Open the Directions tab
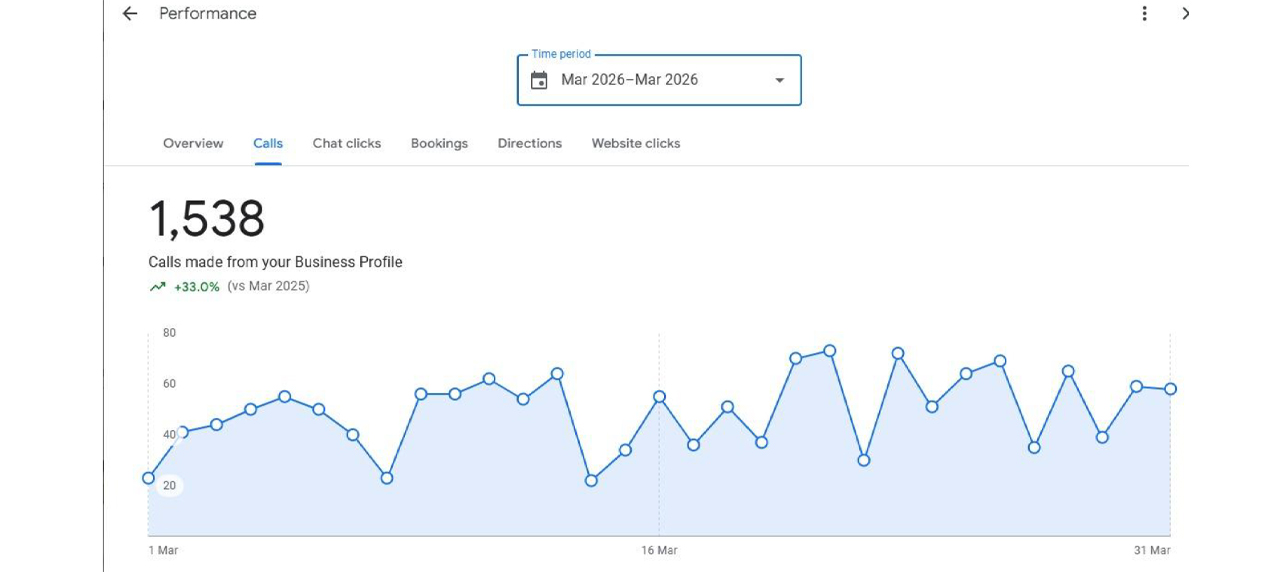 click(530, 143)
